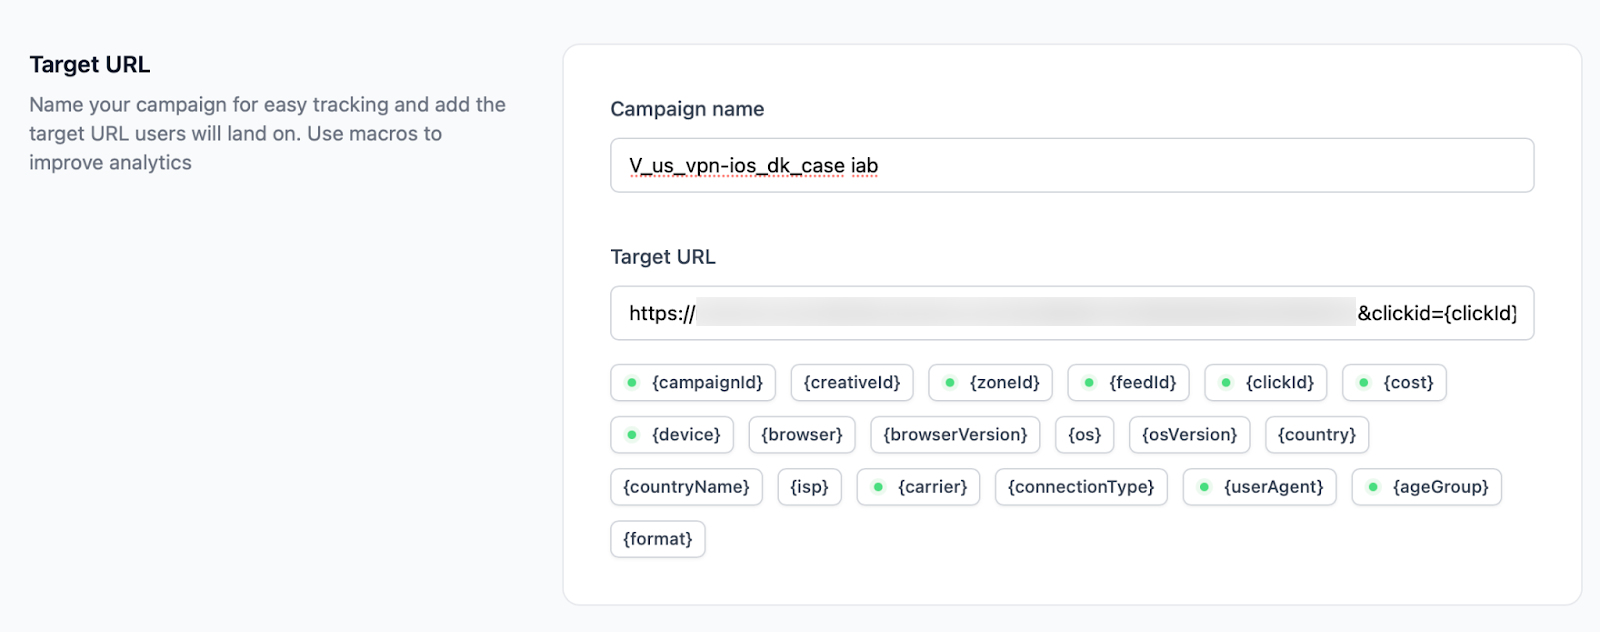Insert the {browser} macro
The image size is (1600, 632).
coord(801,435)
